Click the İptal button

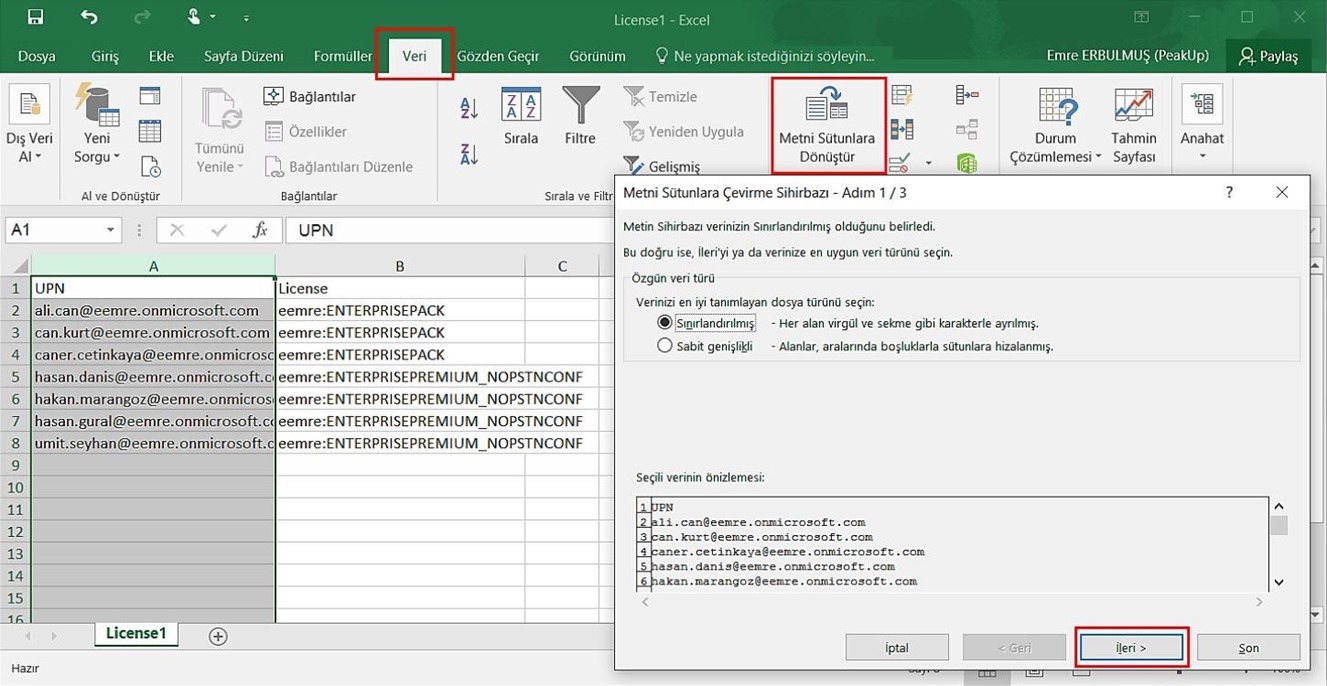coord(897,647)
